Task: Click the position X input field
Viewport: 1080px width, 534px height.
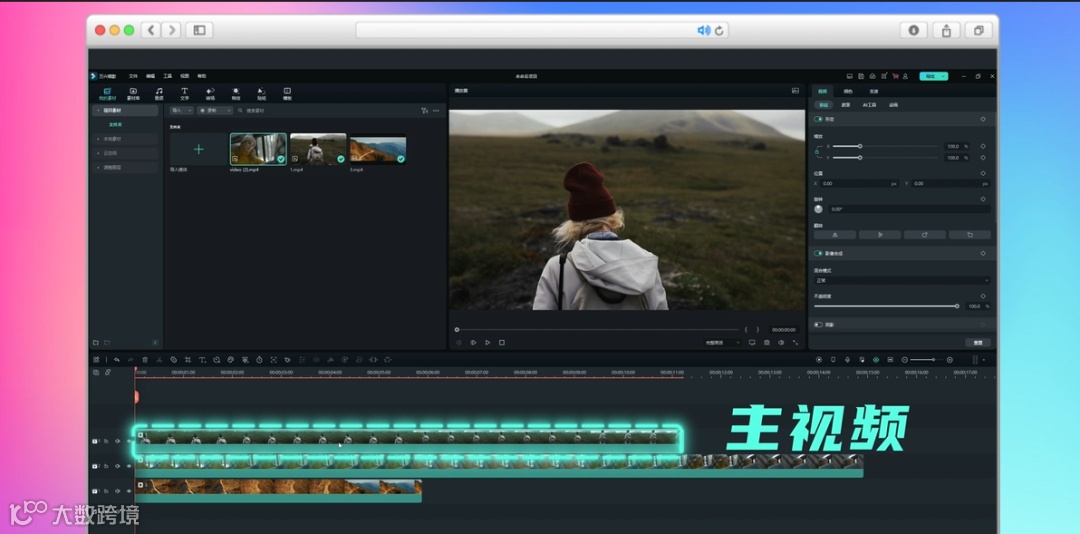Action: 860,184
